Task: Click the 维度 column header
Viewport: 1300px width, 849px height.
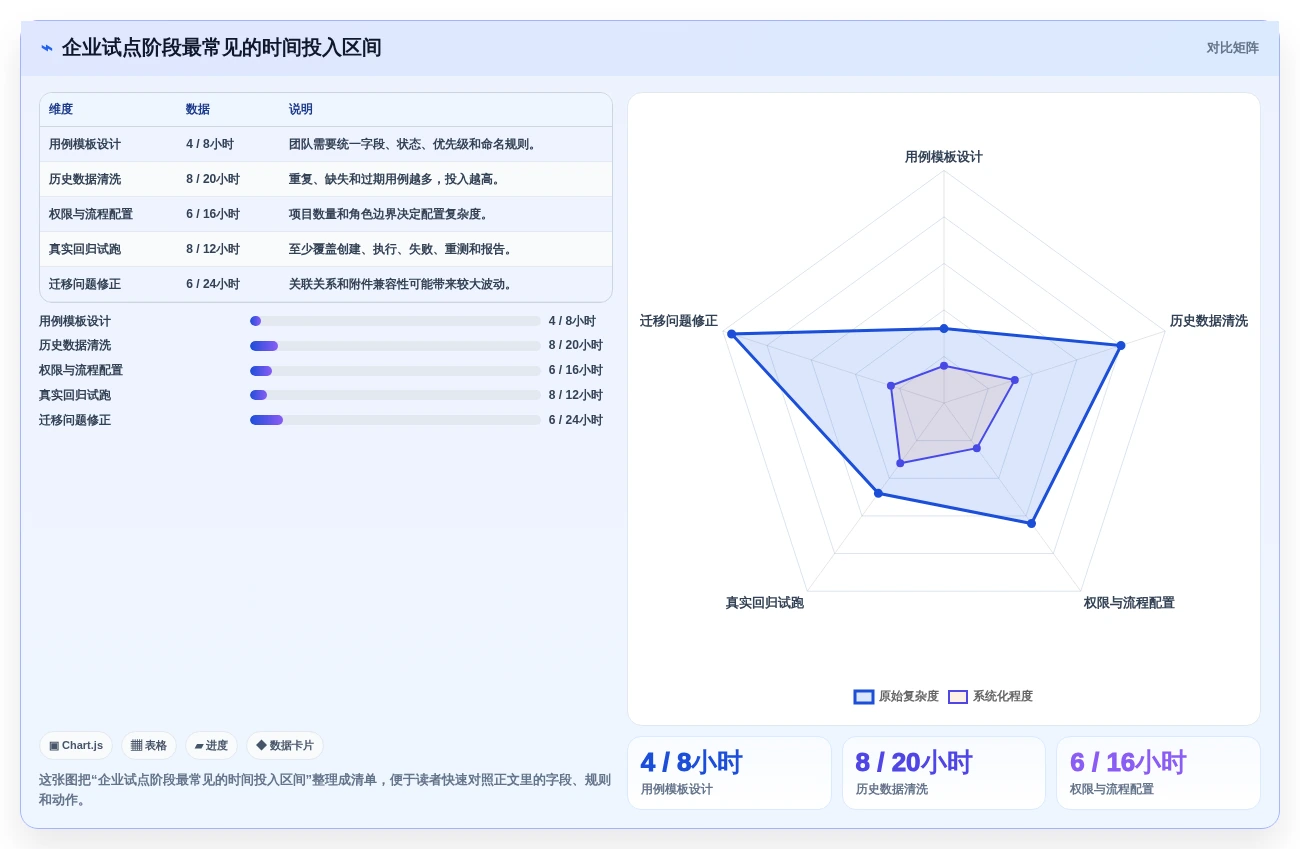Action: 61,110
